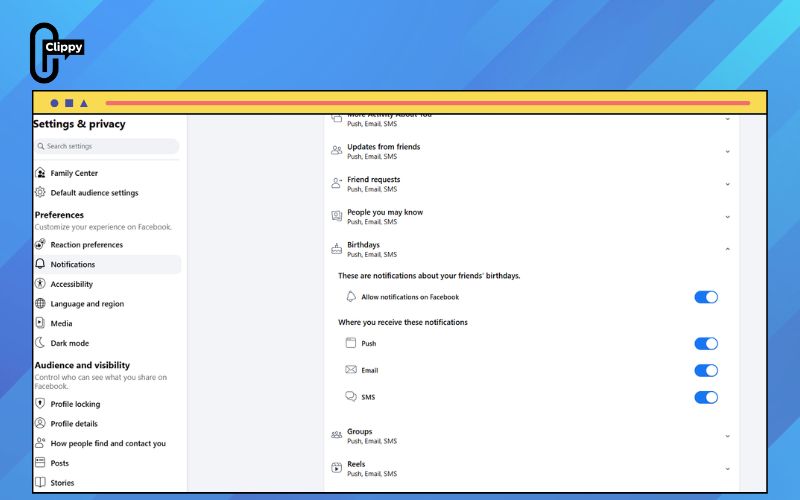Expand the partially visible top section chevron
800x500 pixels.
(728, 119)
